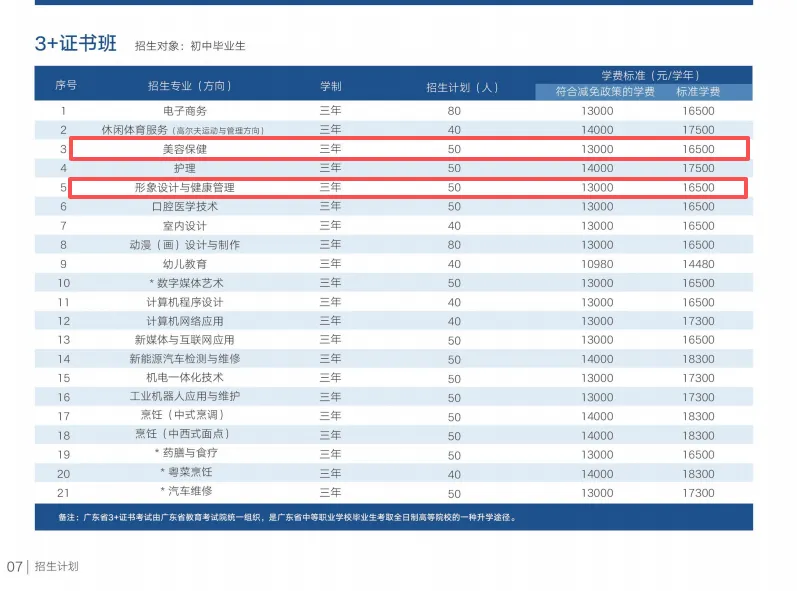Select the '粤菜烹饪' major cell

186,472
